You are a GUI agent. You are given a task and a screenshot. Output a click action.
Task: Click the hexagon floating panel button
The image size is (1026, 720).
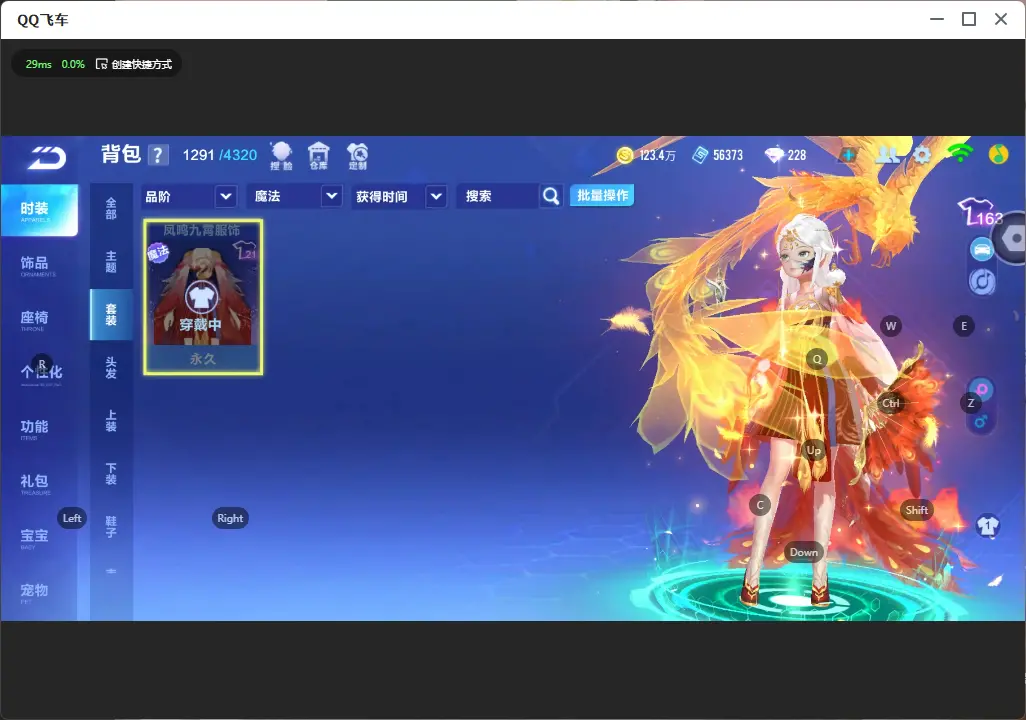[x=1012, y=238]
